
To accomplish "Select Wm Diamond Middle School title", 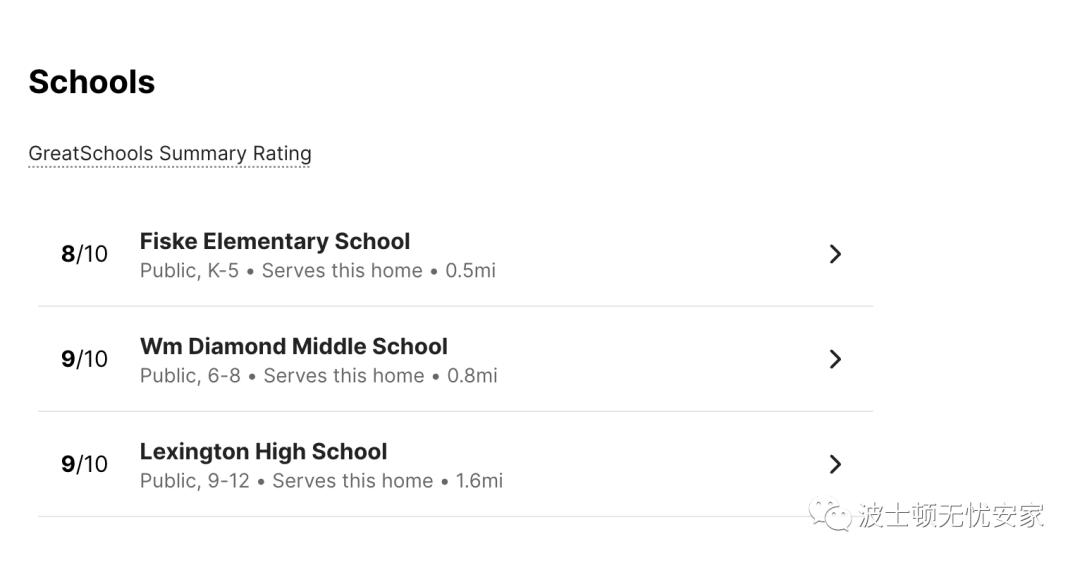I will 293,346.
